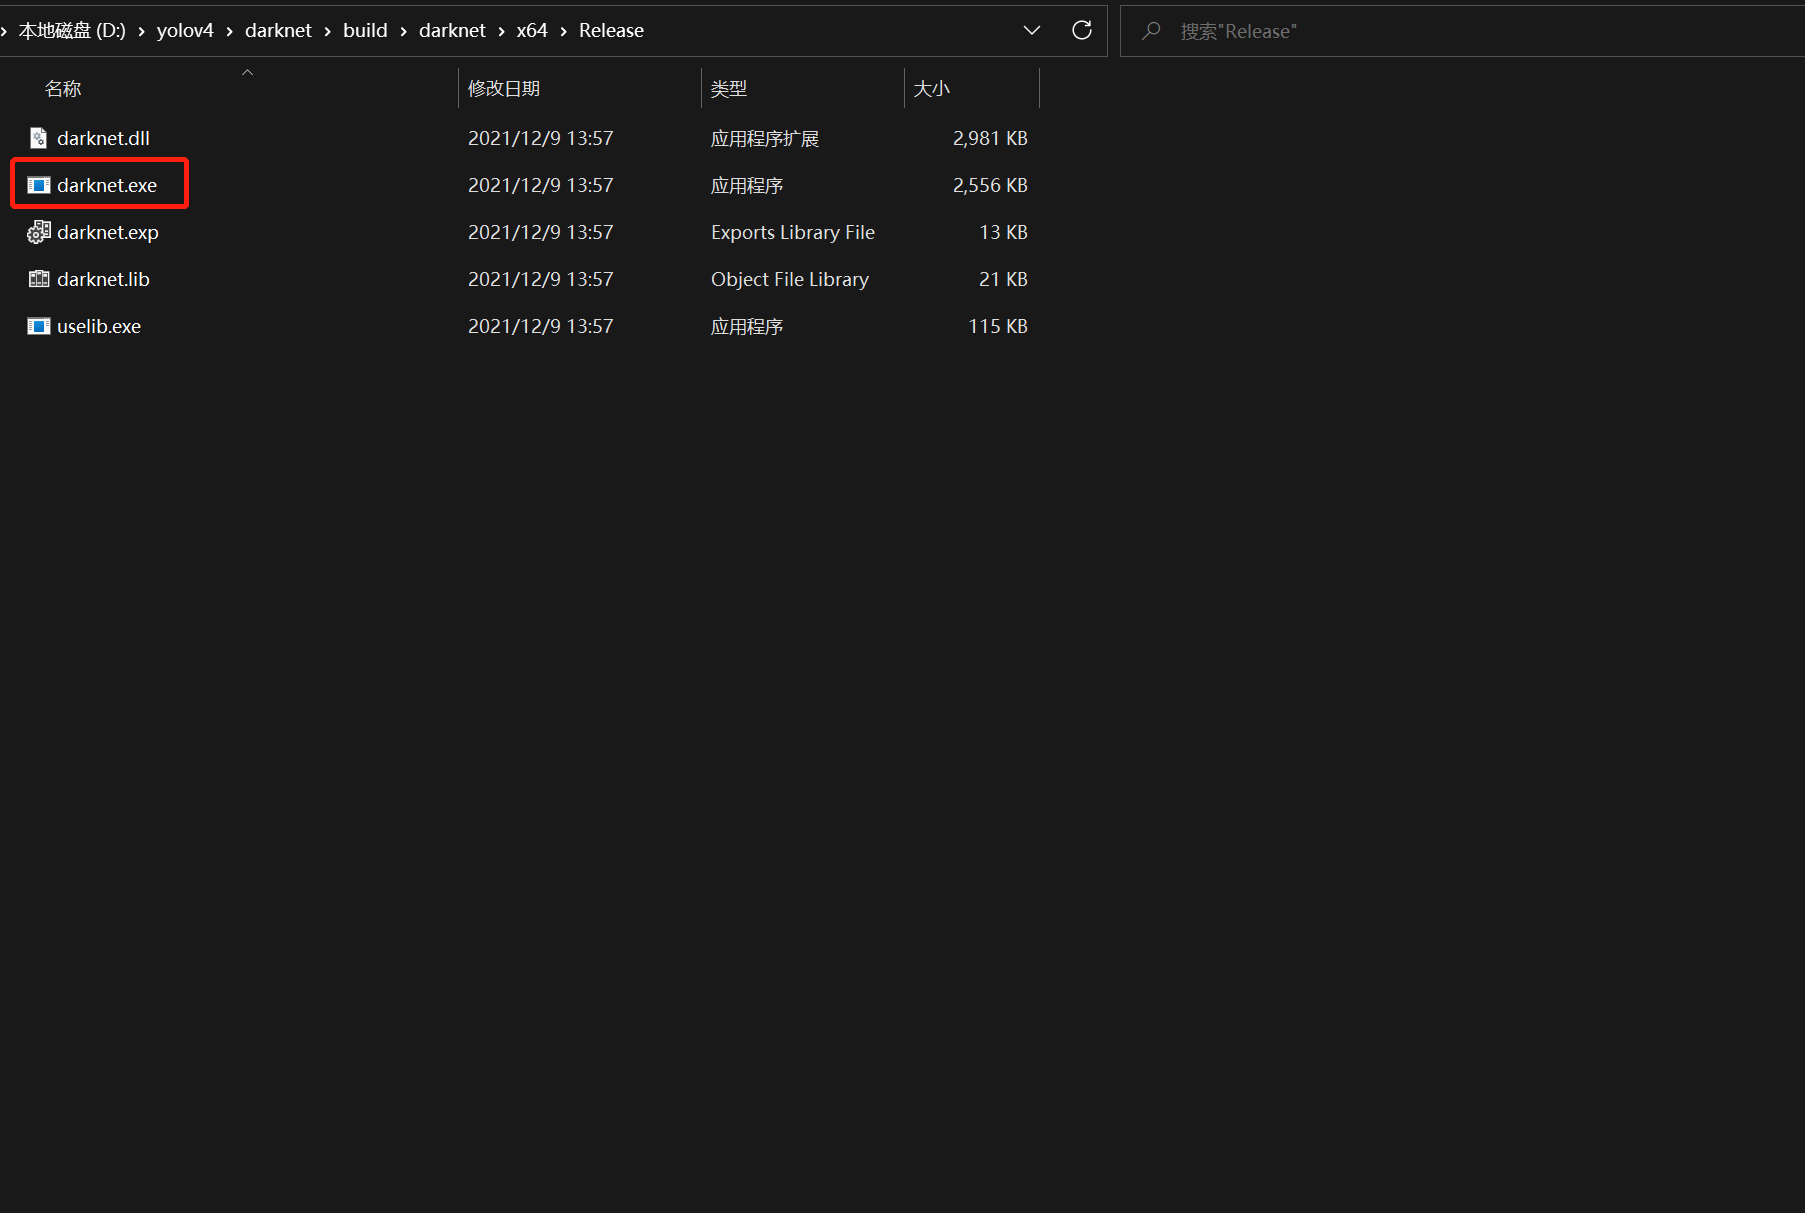Click the darknet.exp file icon
This screenshot has height=1213, width=1805.
(38, 232)
